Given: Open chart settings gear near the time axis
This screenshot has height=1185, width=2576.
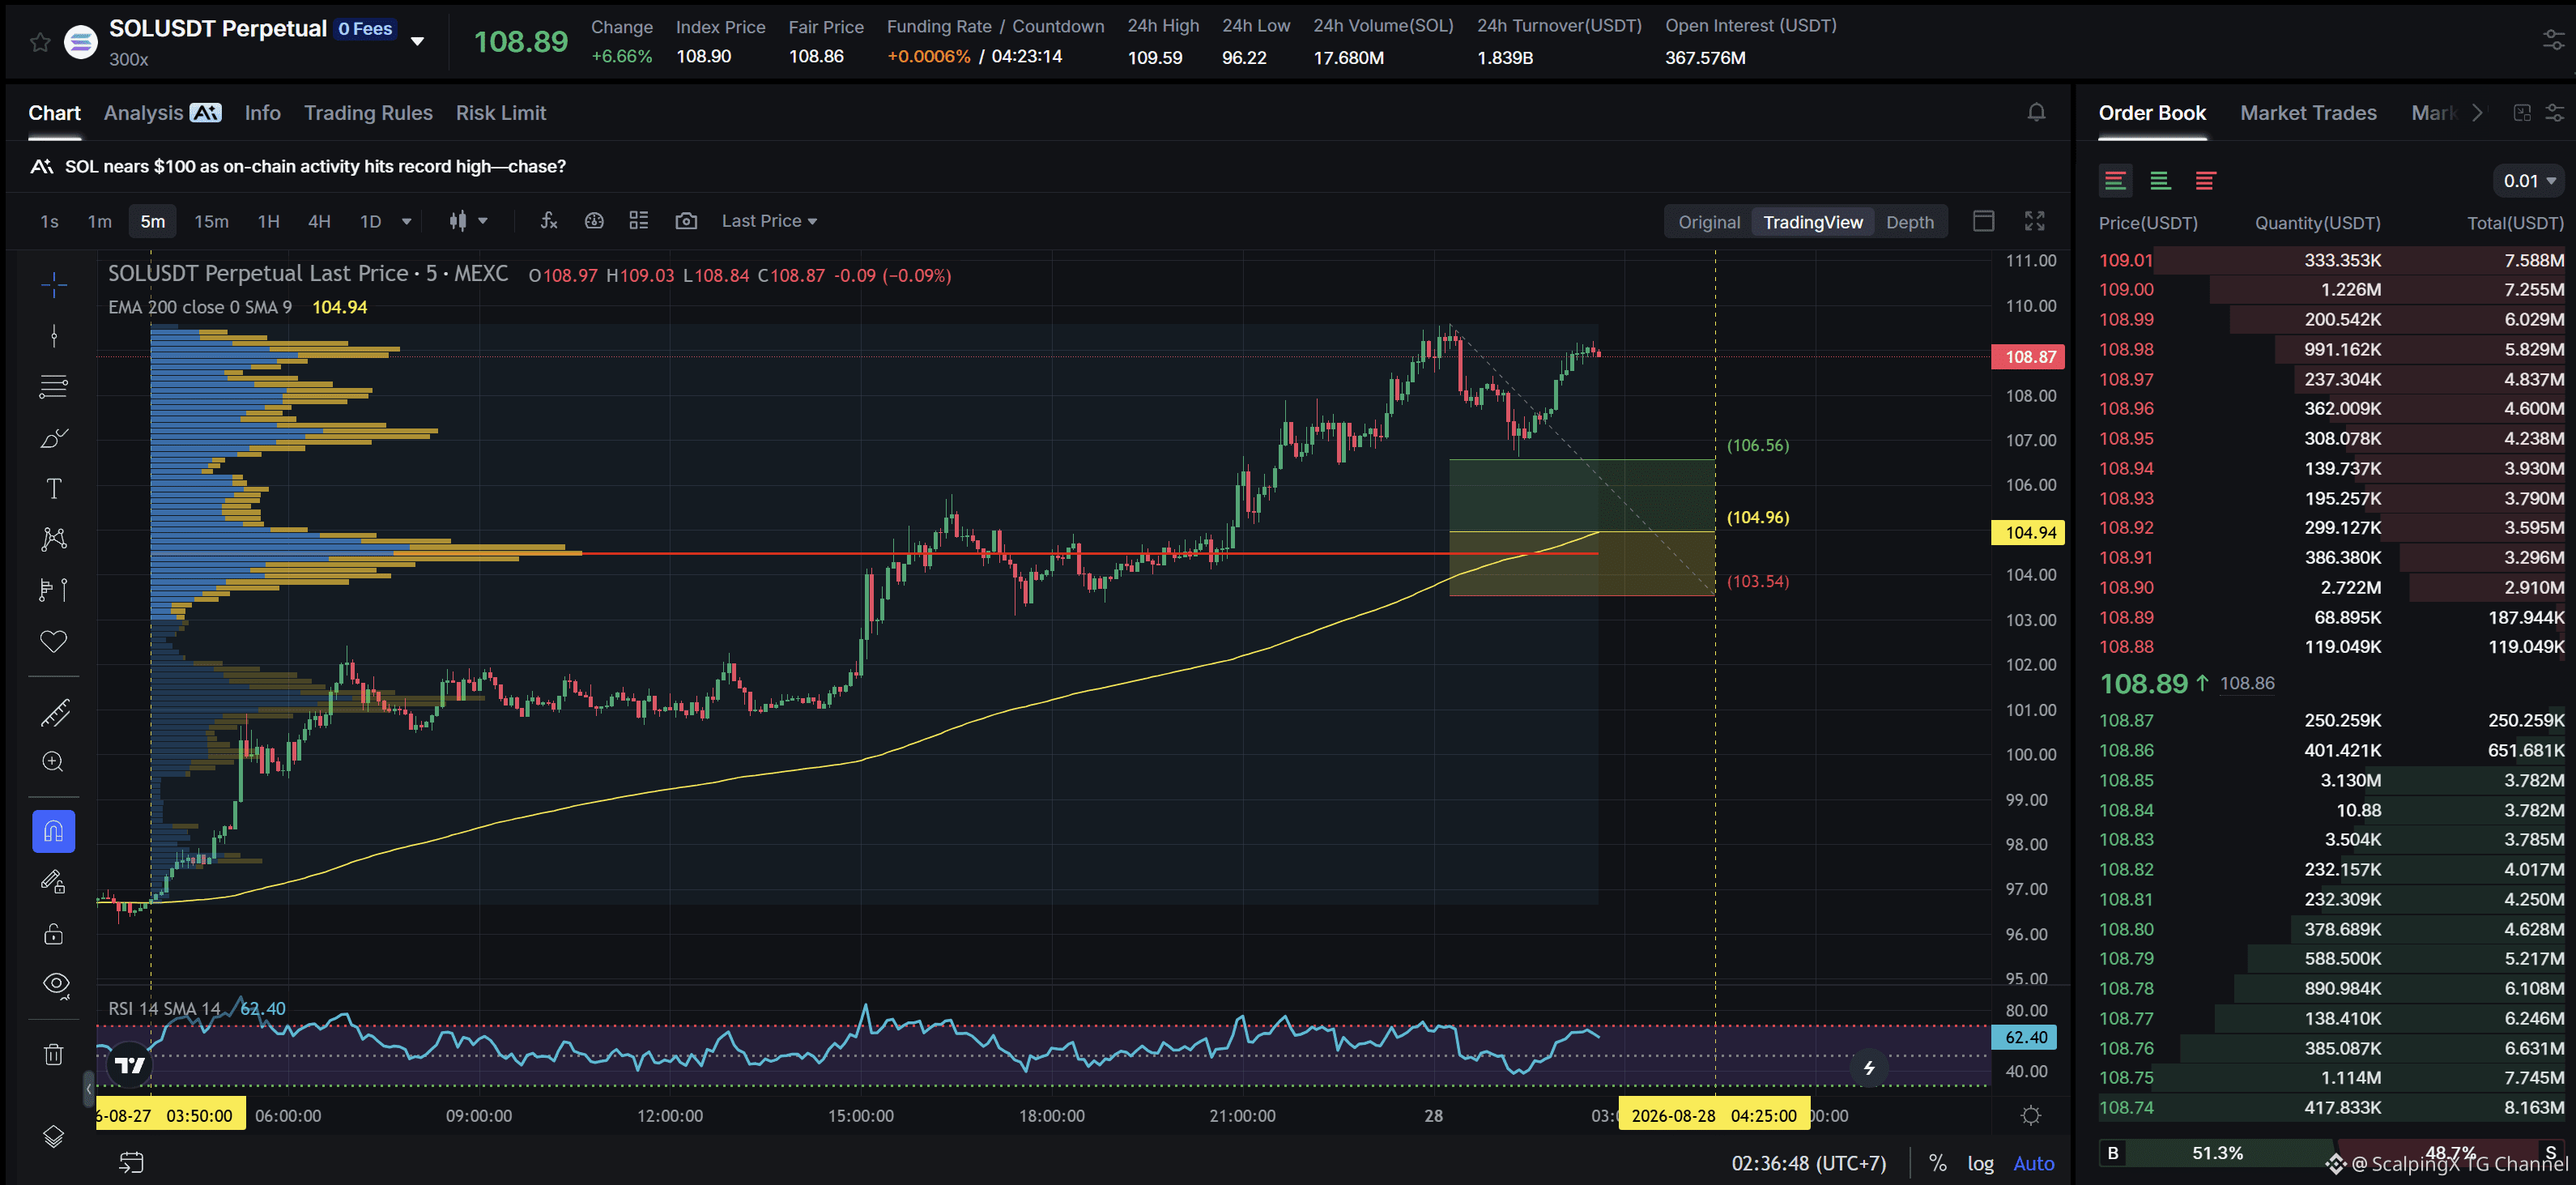Looking at the screenshot, I should point(2031,1115).
